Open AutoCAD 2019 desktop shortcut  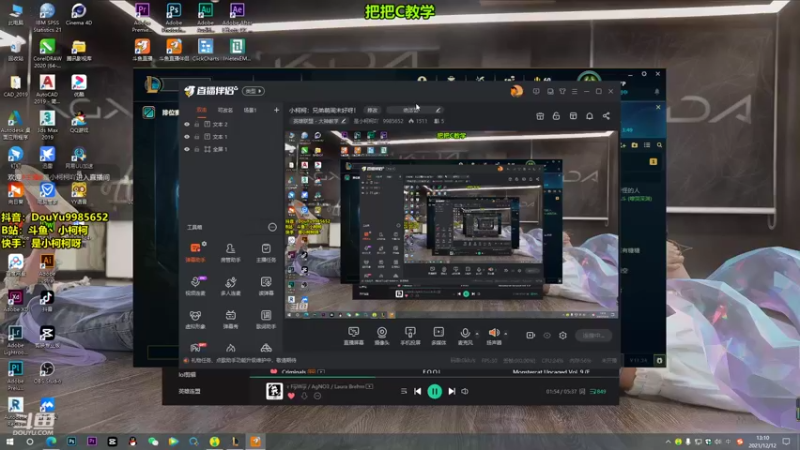[47, 88]
